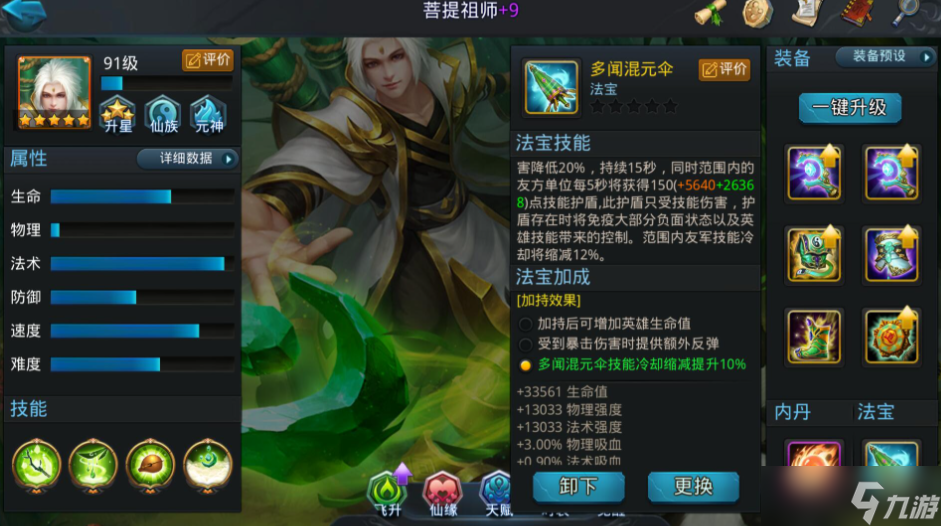Viewport: 941px width, 526px height.
Task: Open the 升星 star upgrade icon
Action: tap(118, 114)
